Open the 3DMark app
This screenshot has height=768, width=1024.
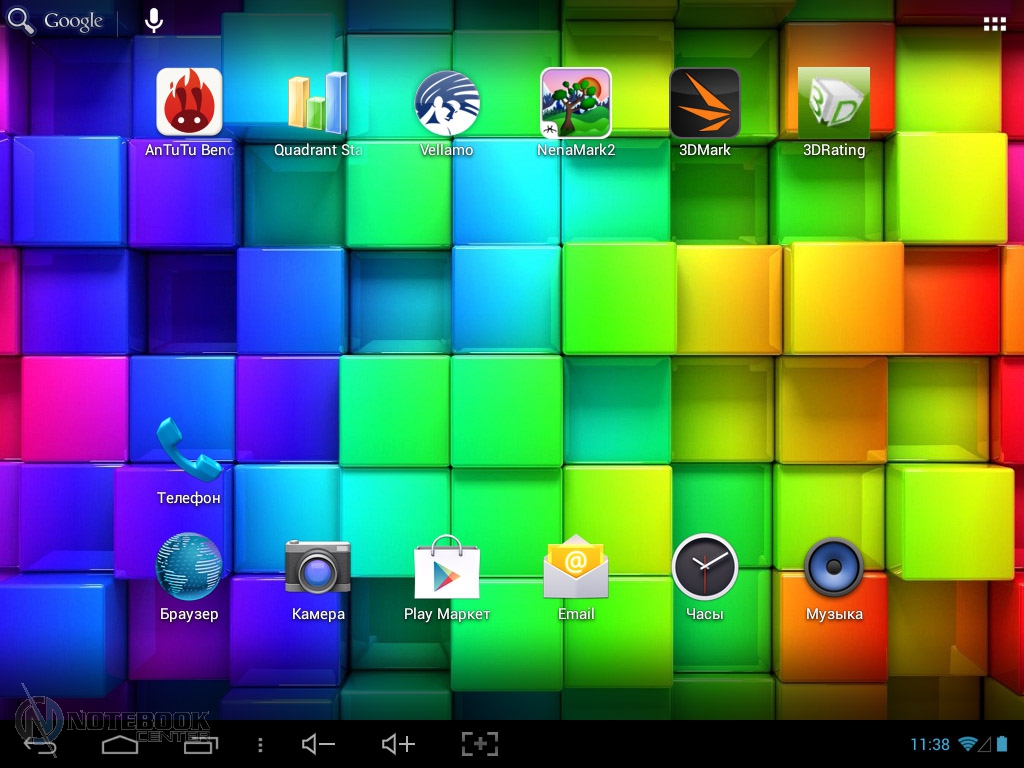[705, 103]
